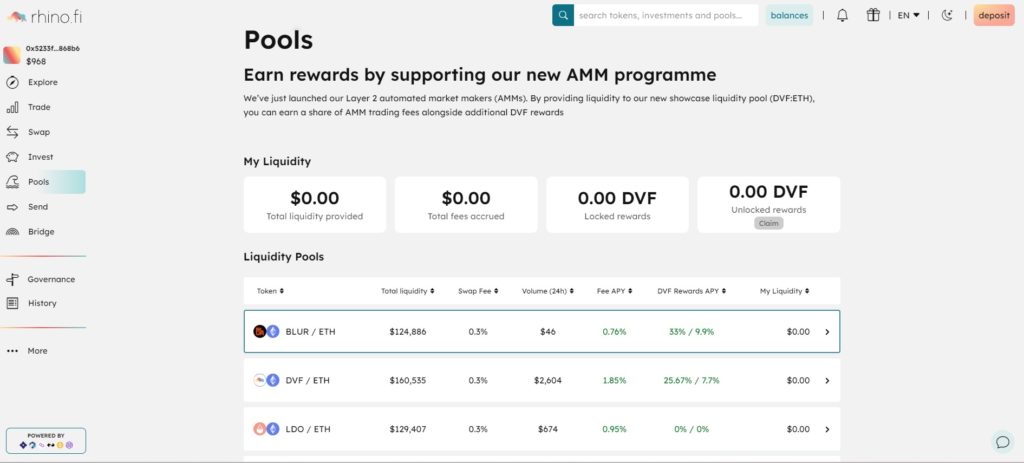Click the 33% / 9.9% rewards APY
This screenshot has width=1024, height=463.
pos(691,332)
